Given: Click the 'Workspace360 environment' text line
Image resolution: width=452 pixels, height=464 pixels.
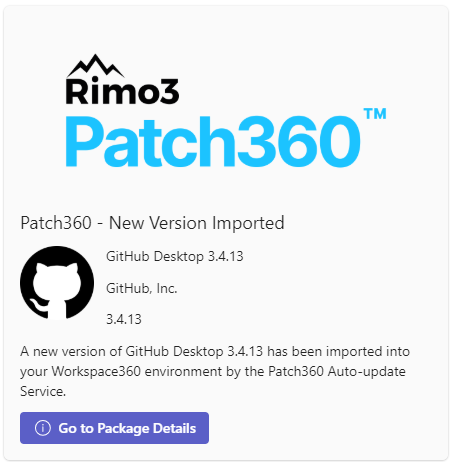Looking at the screenshot, I should coord(137,372).
